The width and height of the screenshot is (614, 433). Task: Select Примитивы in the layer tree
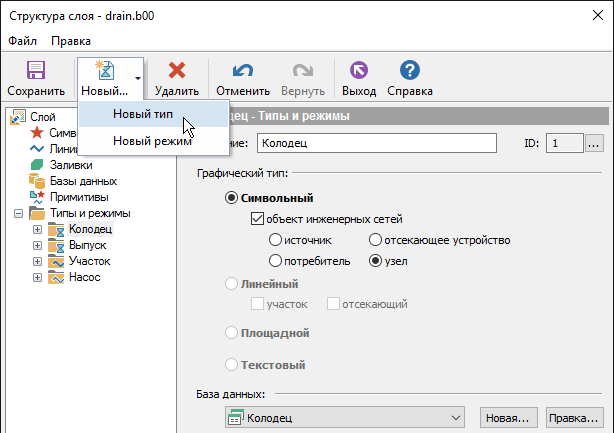coord(79,197)
